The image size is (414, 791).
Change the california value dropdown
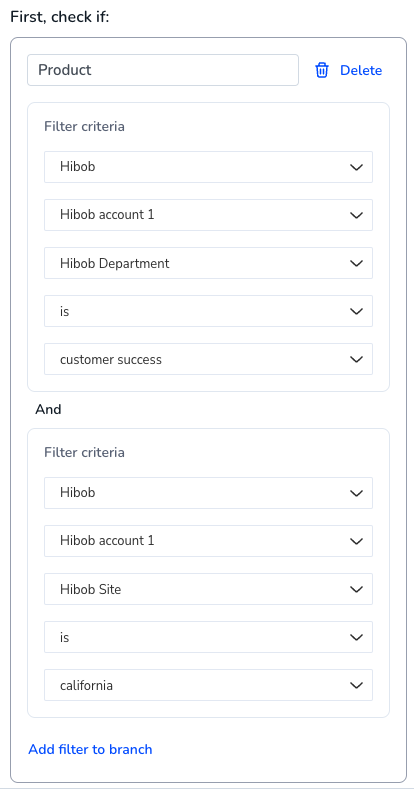208,685
